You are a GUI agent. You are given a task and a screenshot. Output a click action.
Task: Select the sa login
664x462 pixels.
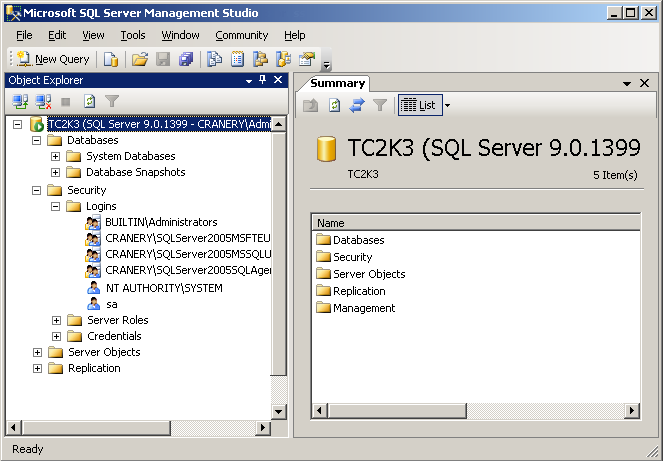(112, 304)
